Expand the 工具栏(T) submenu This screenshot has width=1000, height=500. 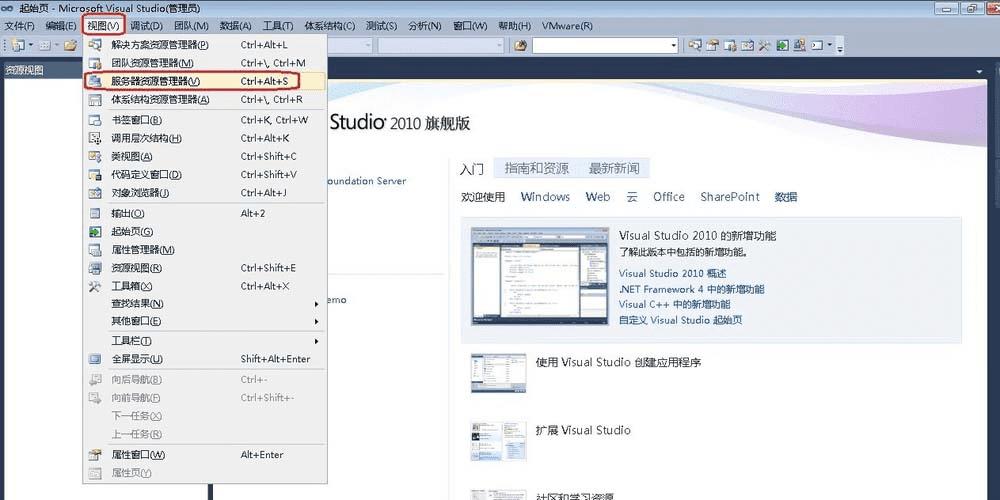point(316,341)
